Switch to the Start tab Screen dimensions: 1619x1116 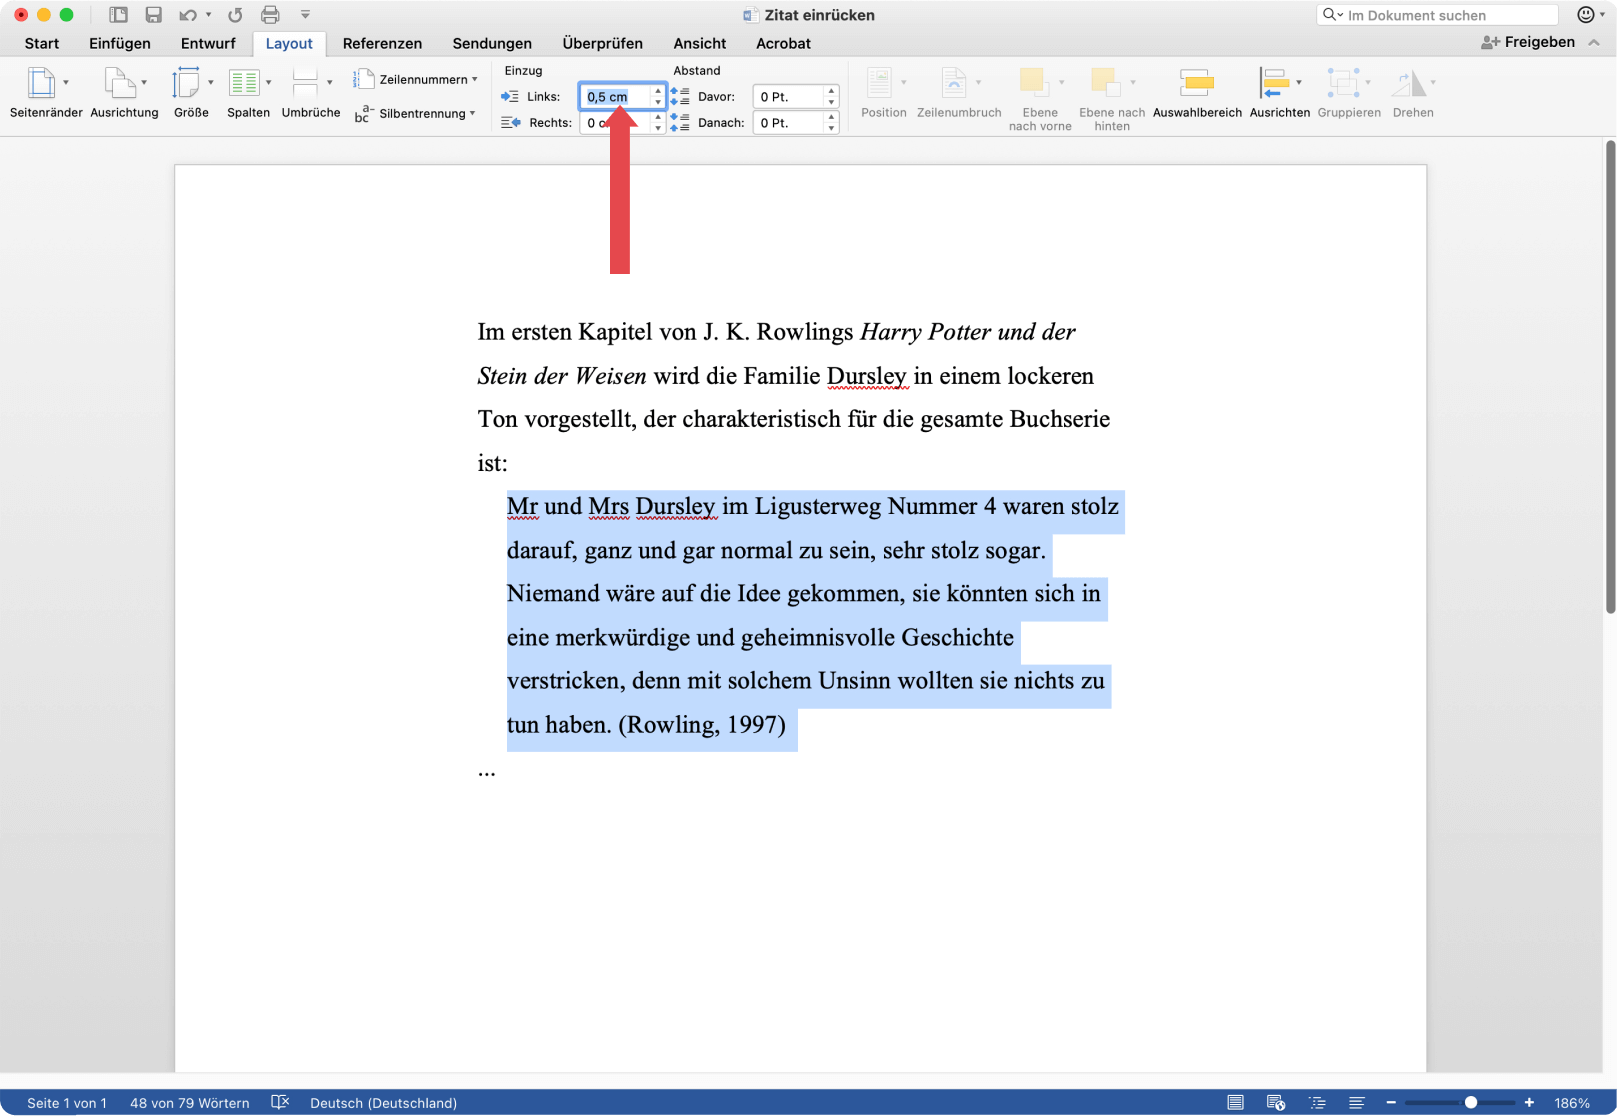42,43
